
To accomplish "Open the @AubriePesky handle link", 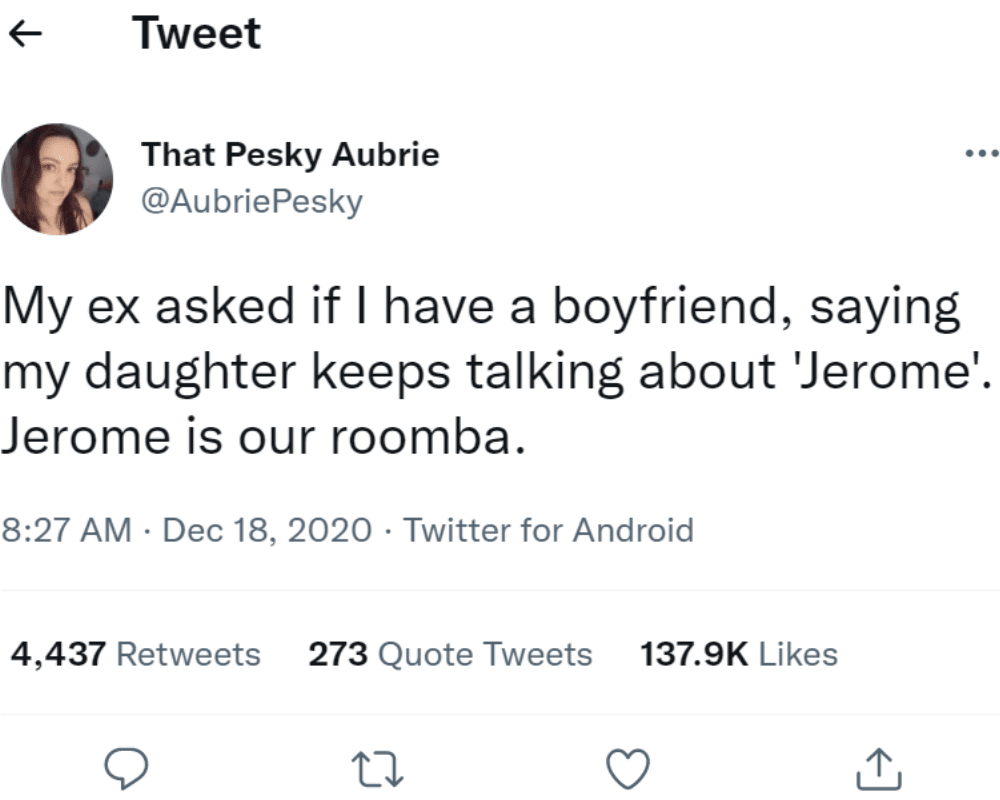I will tap(251, 201).
